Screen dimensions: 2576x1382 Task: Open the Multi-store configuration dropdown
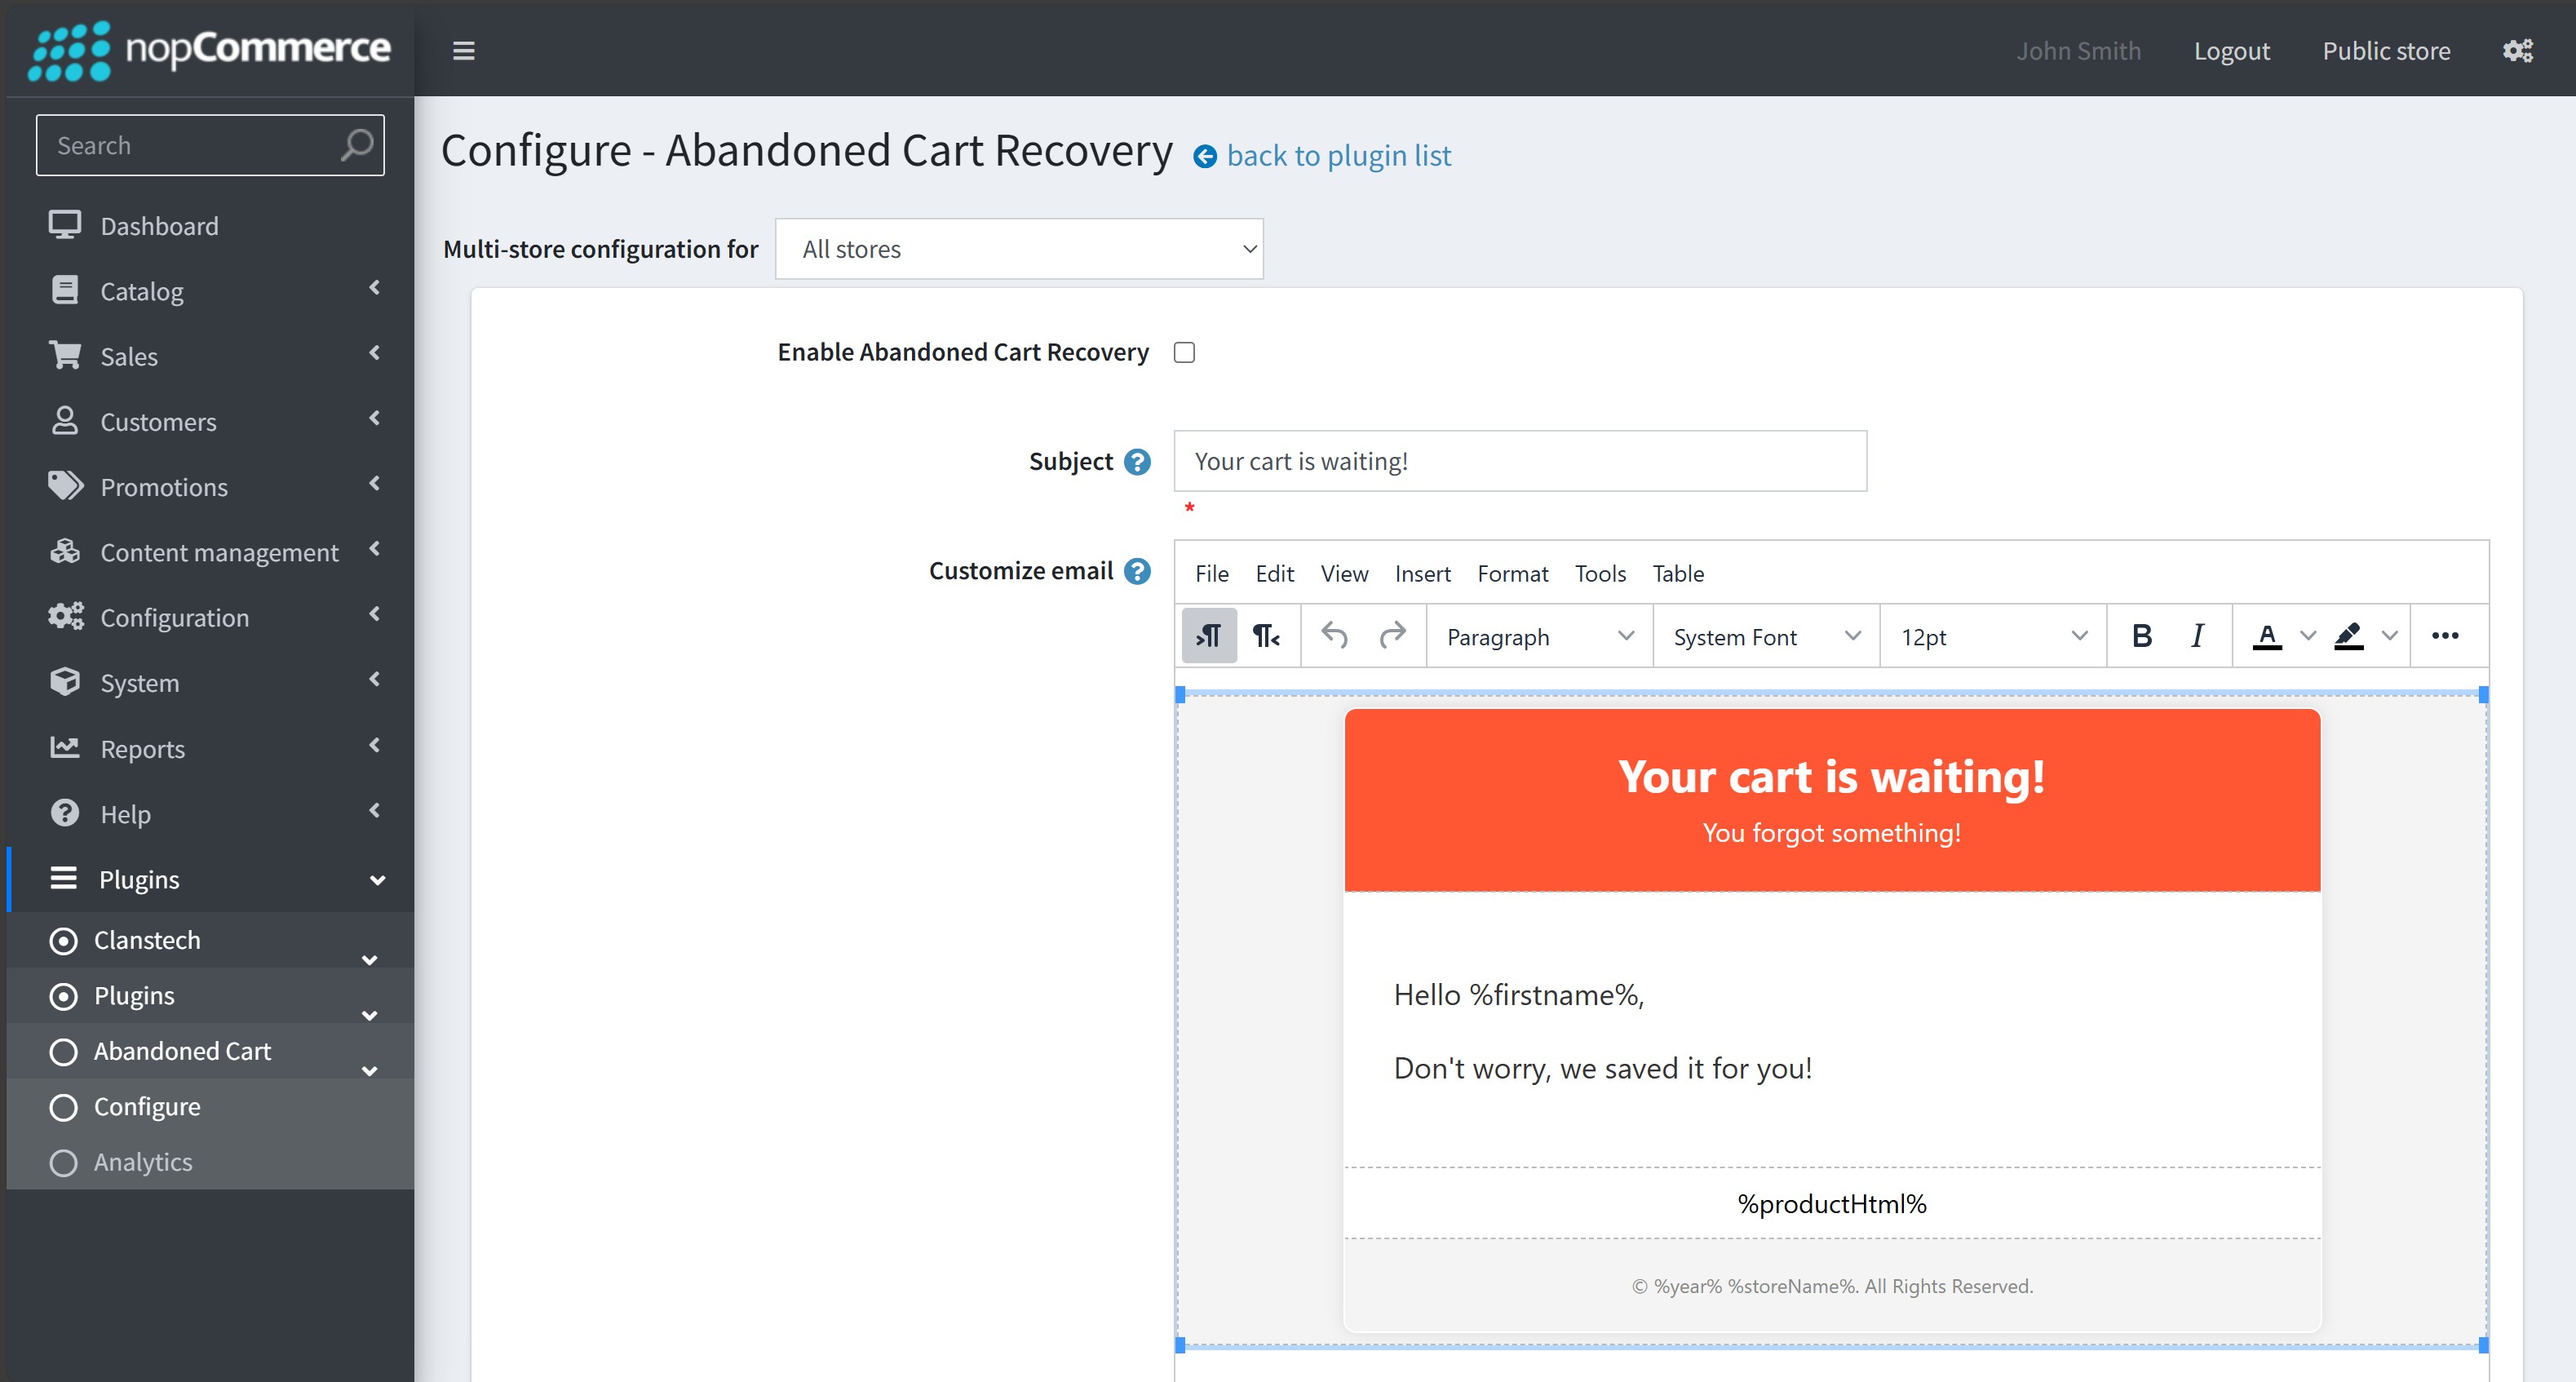point(1019,249)
